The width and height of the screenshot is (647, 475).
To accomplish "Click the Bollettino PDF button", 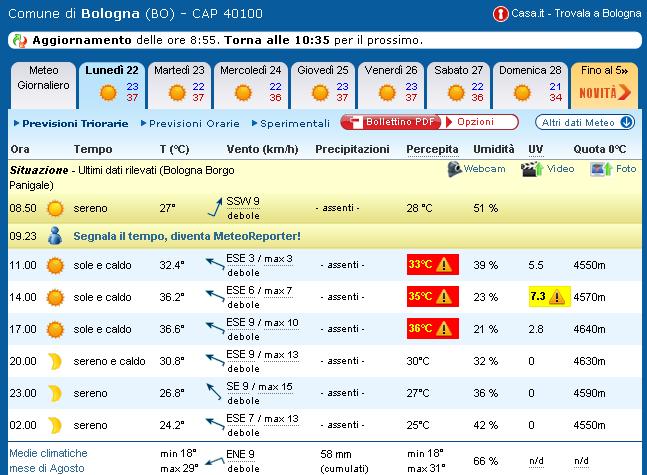I will [x=391, y=122].
